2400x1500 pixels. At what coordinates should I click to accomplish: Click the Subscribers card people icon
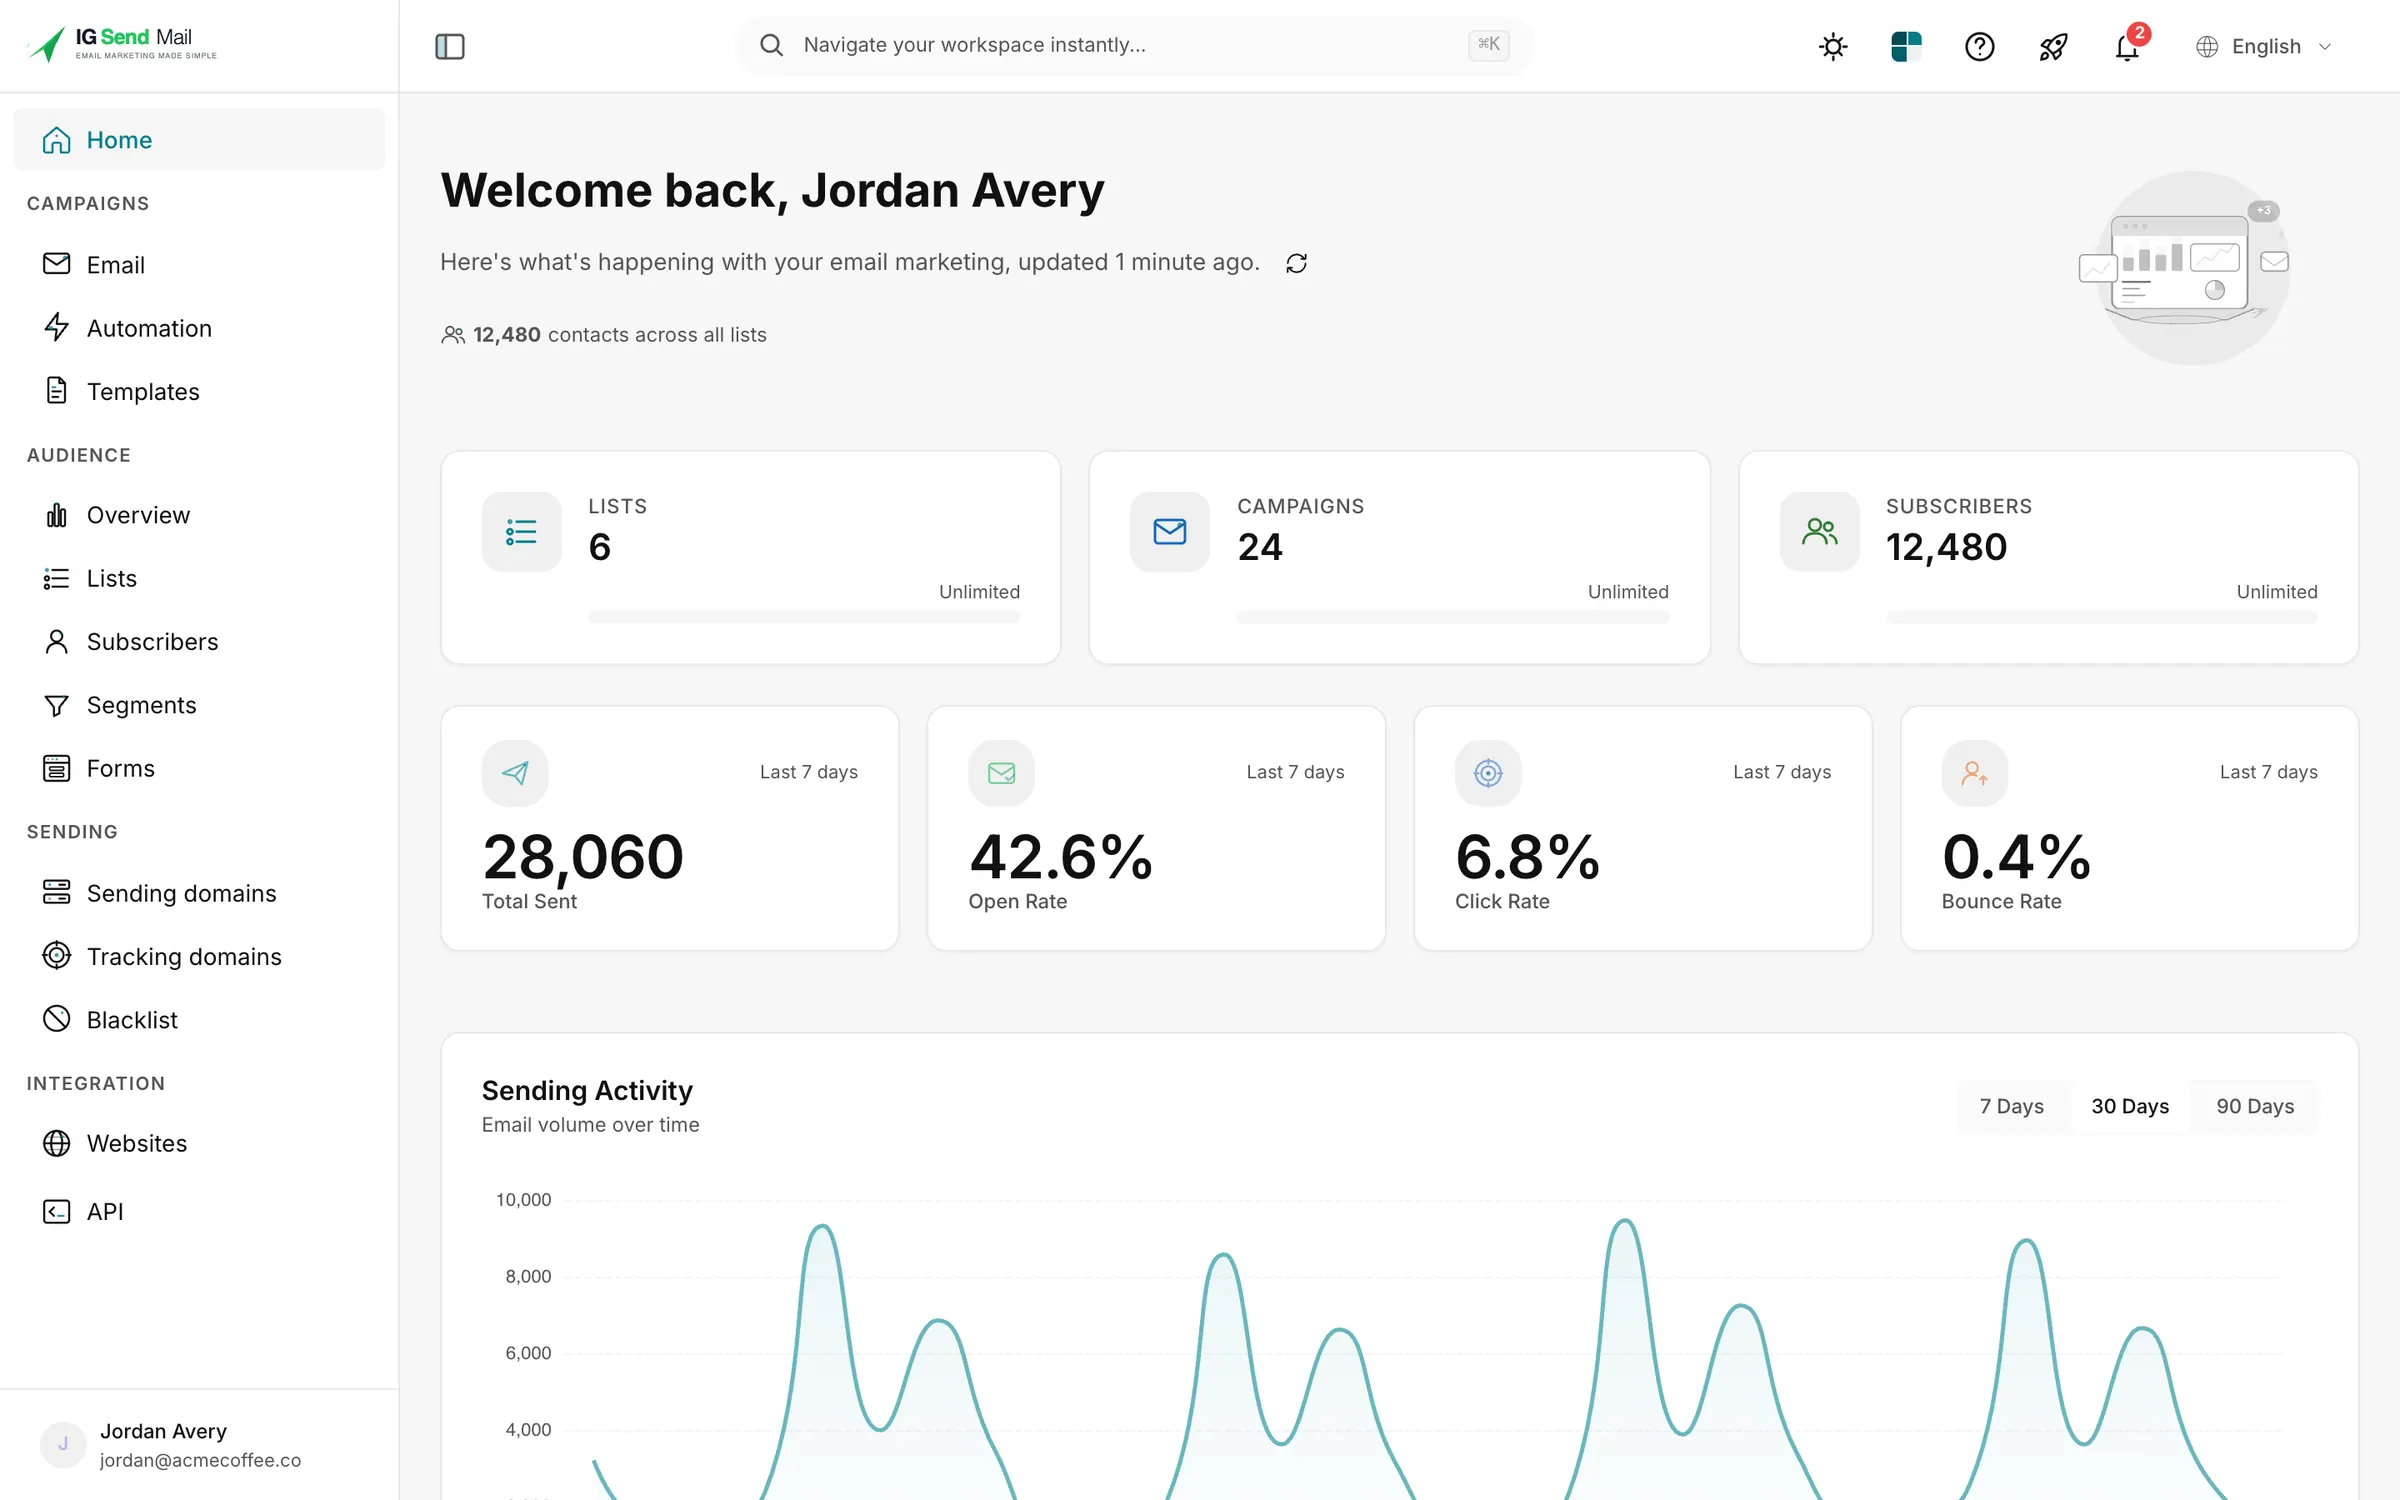point(1819,531)
